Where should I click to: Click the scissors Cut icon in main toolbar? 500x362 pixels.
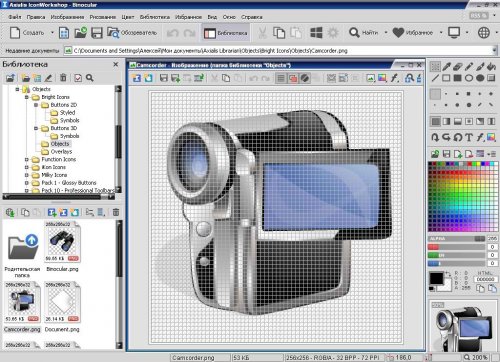(x=262, y=33)
